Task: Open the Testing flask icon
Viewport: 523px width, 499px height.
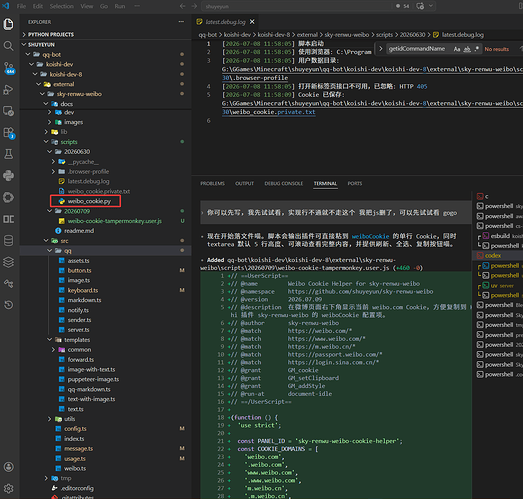Action: 8,154
